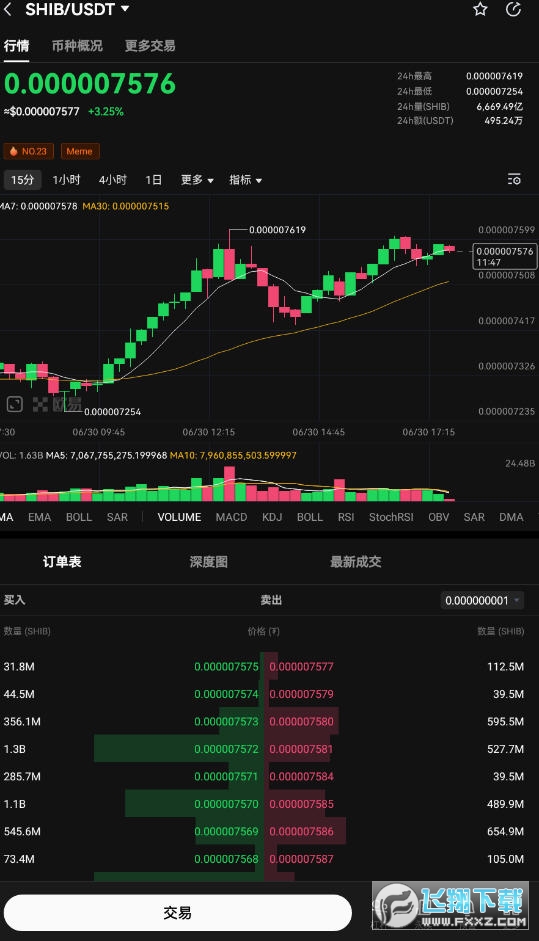Click ask price 0.000007585

coord(301,804)
